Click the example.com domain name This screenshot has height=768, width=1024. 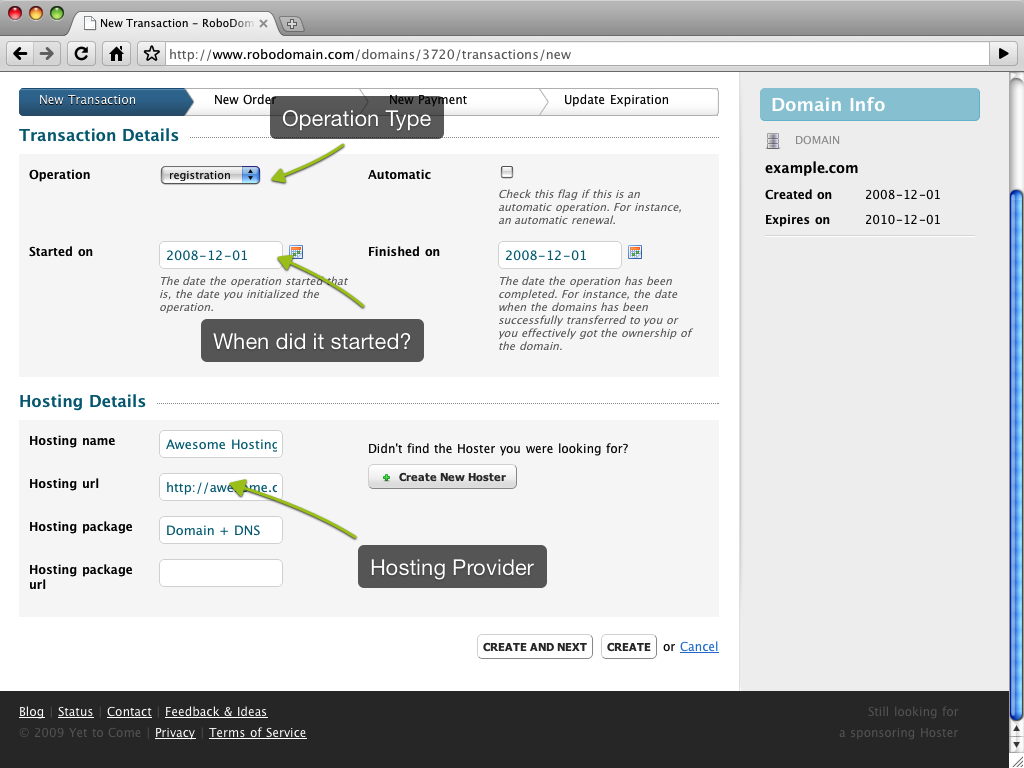point(811,168)
